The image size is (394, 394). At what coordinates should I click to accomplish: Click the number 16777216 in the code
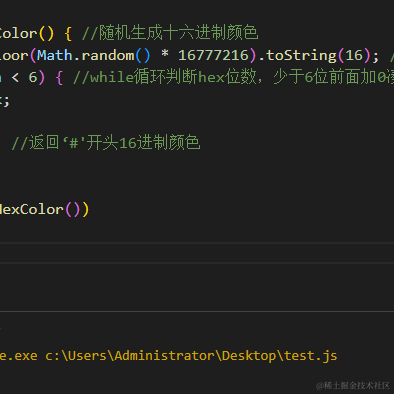(x=213, y=55)
